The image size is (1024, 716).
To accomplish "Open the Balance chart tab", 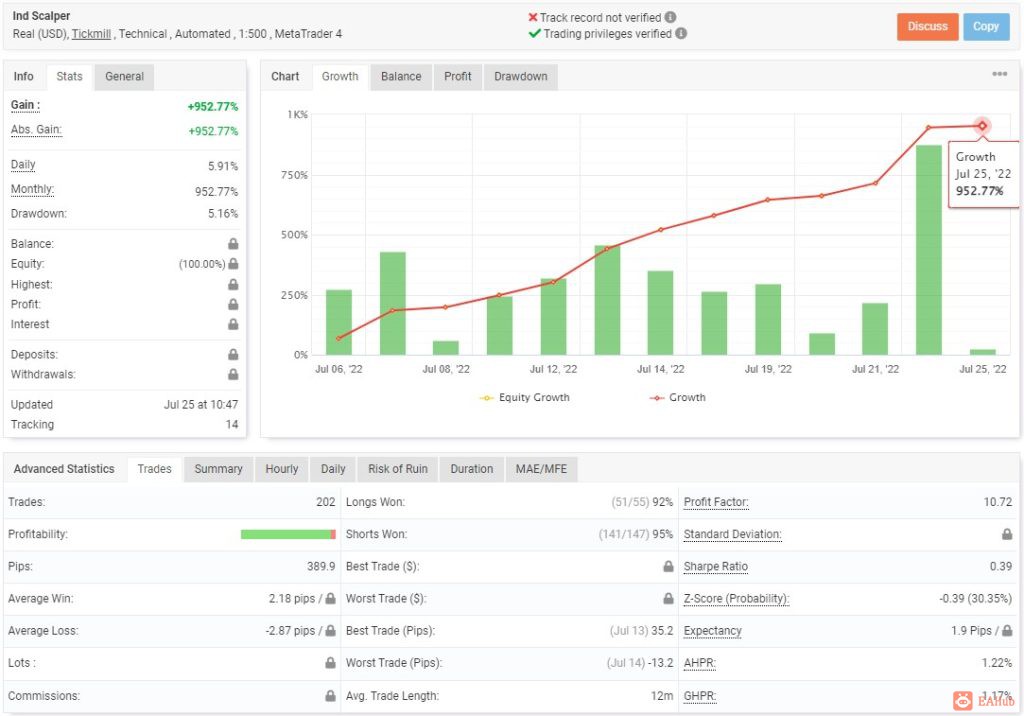I will point(401,76).
